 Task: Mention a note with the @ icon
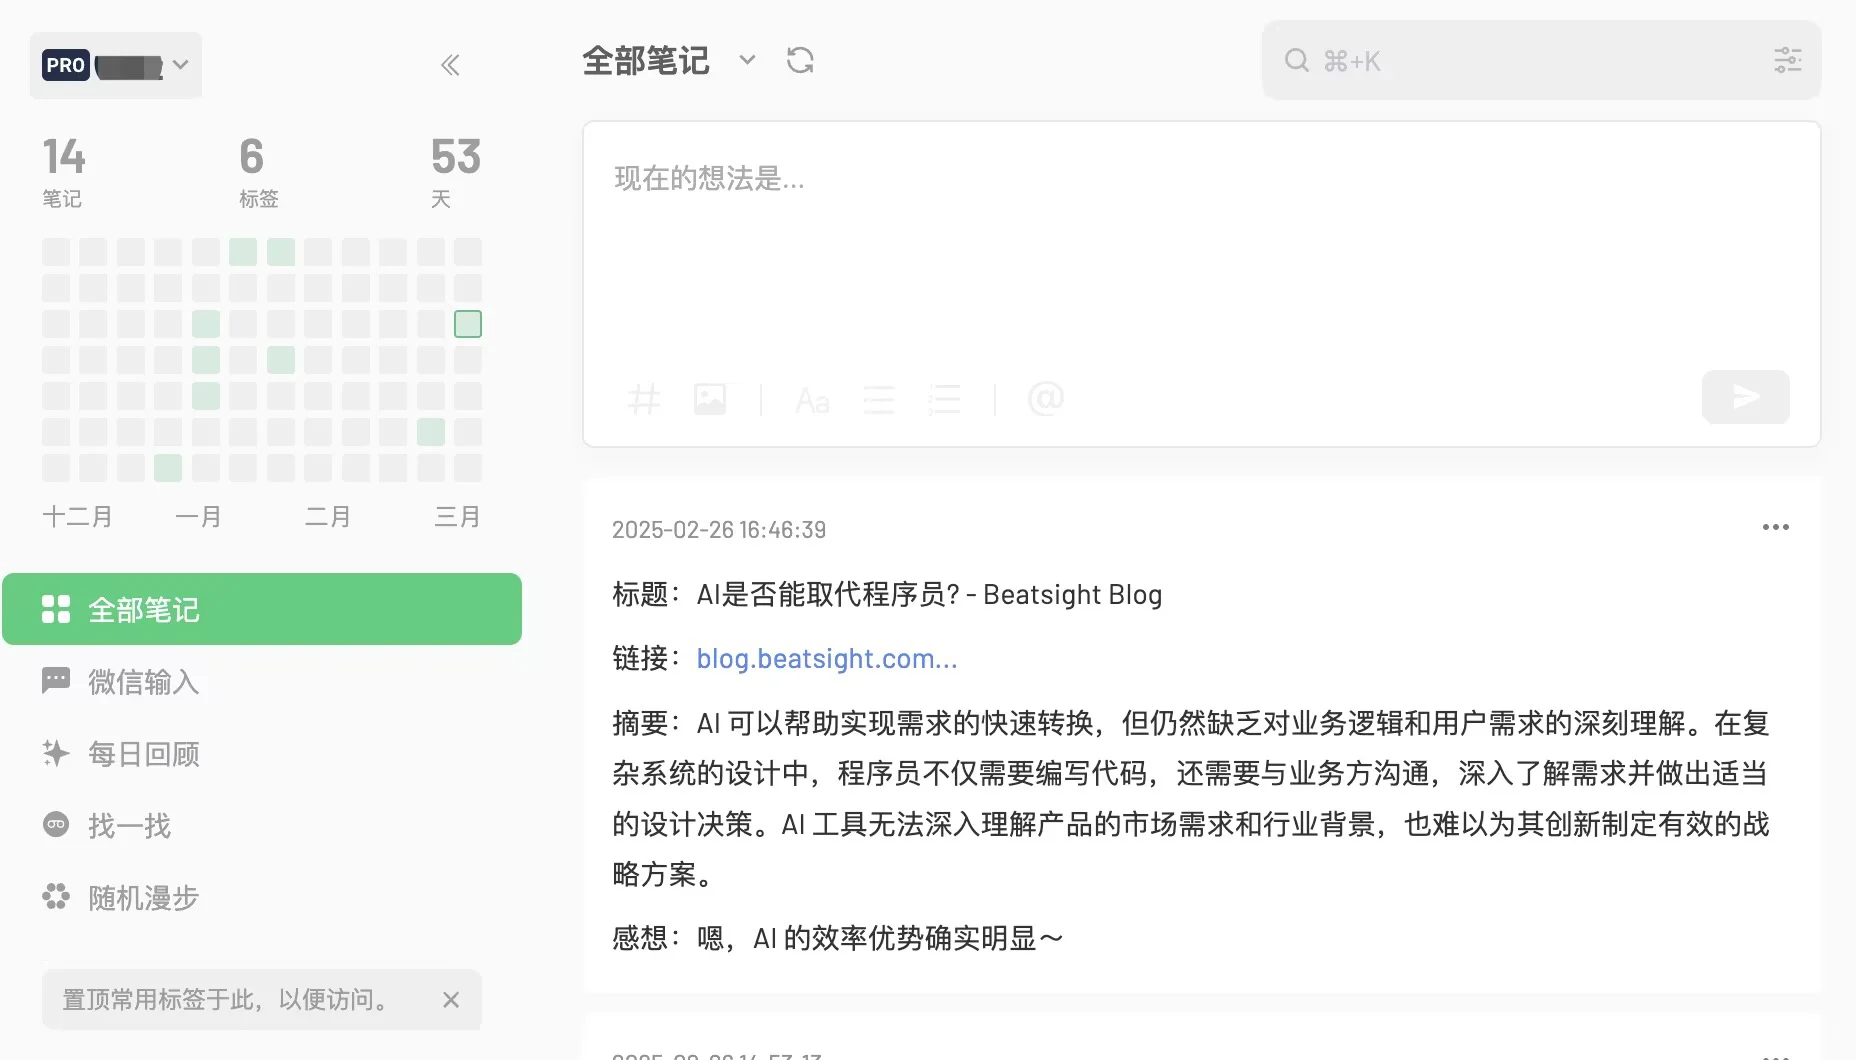1046,400
